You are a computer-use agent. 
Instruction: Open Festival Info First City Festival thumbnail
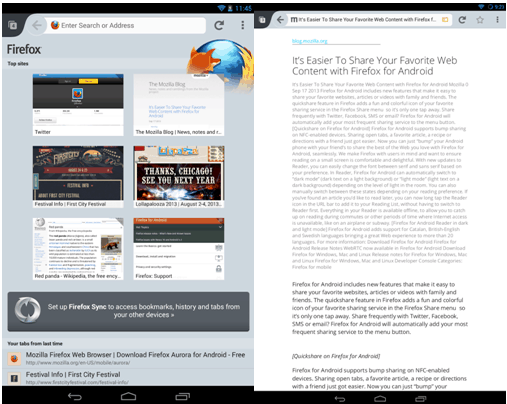pos(78,177)
